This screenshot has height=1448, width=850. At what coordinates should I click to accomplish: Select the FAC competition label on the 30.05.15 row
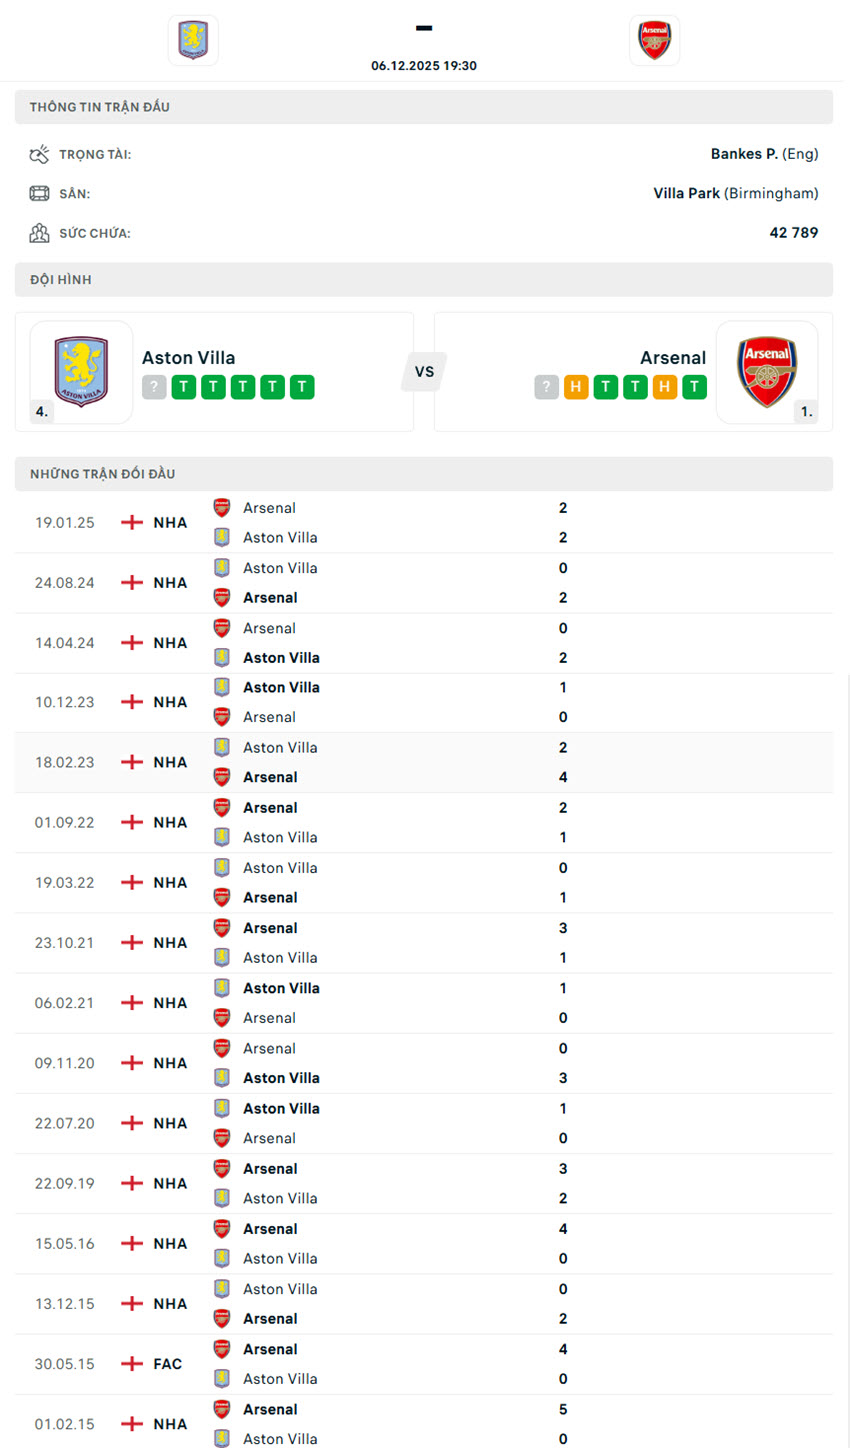[164, 1363]
